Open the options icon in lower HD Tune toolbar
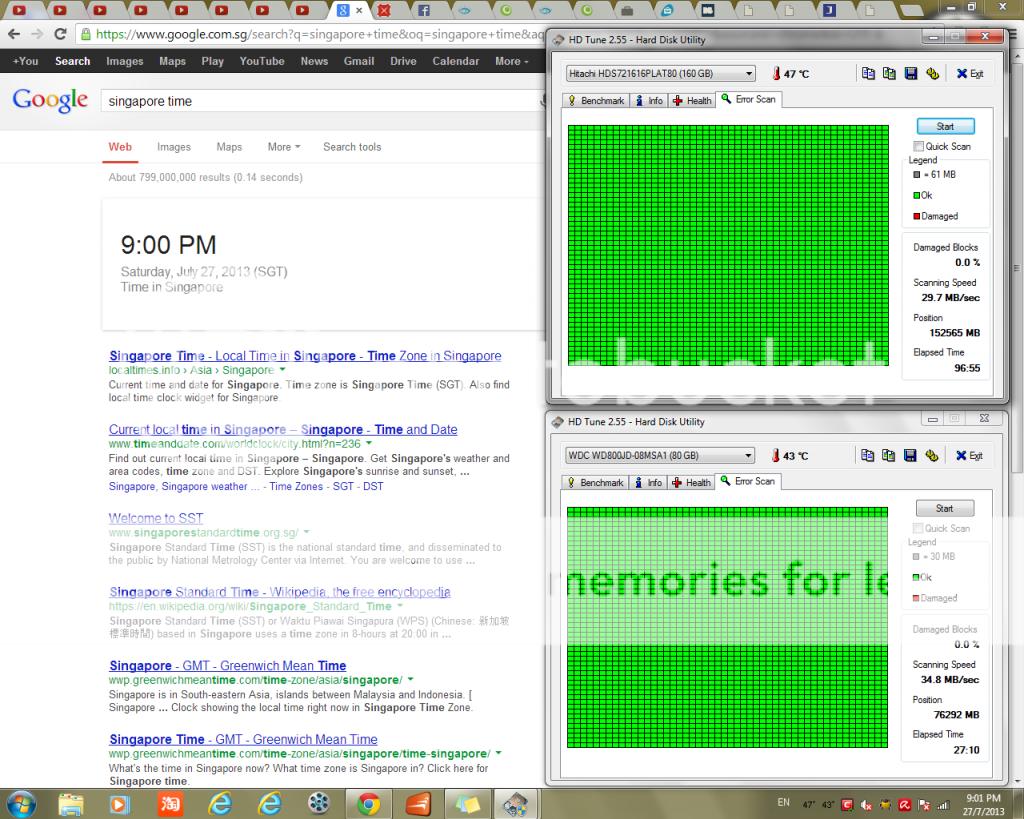 coord(932,455)
